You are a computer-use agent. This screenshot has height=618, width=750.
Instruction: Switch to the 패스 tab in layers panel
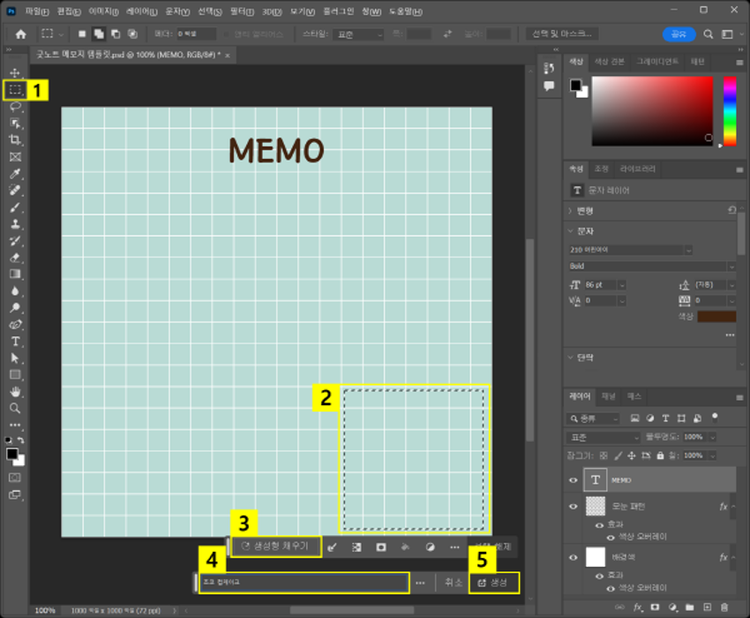(x=635, y=396)
